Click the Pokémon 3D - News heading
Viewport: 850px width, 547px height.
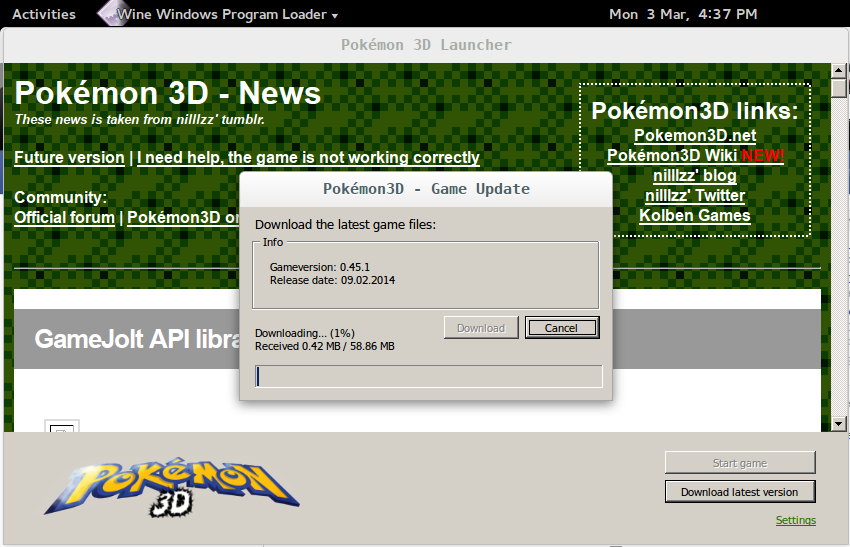(168, 93)
